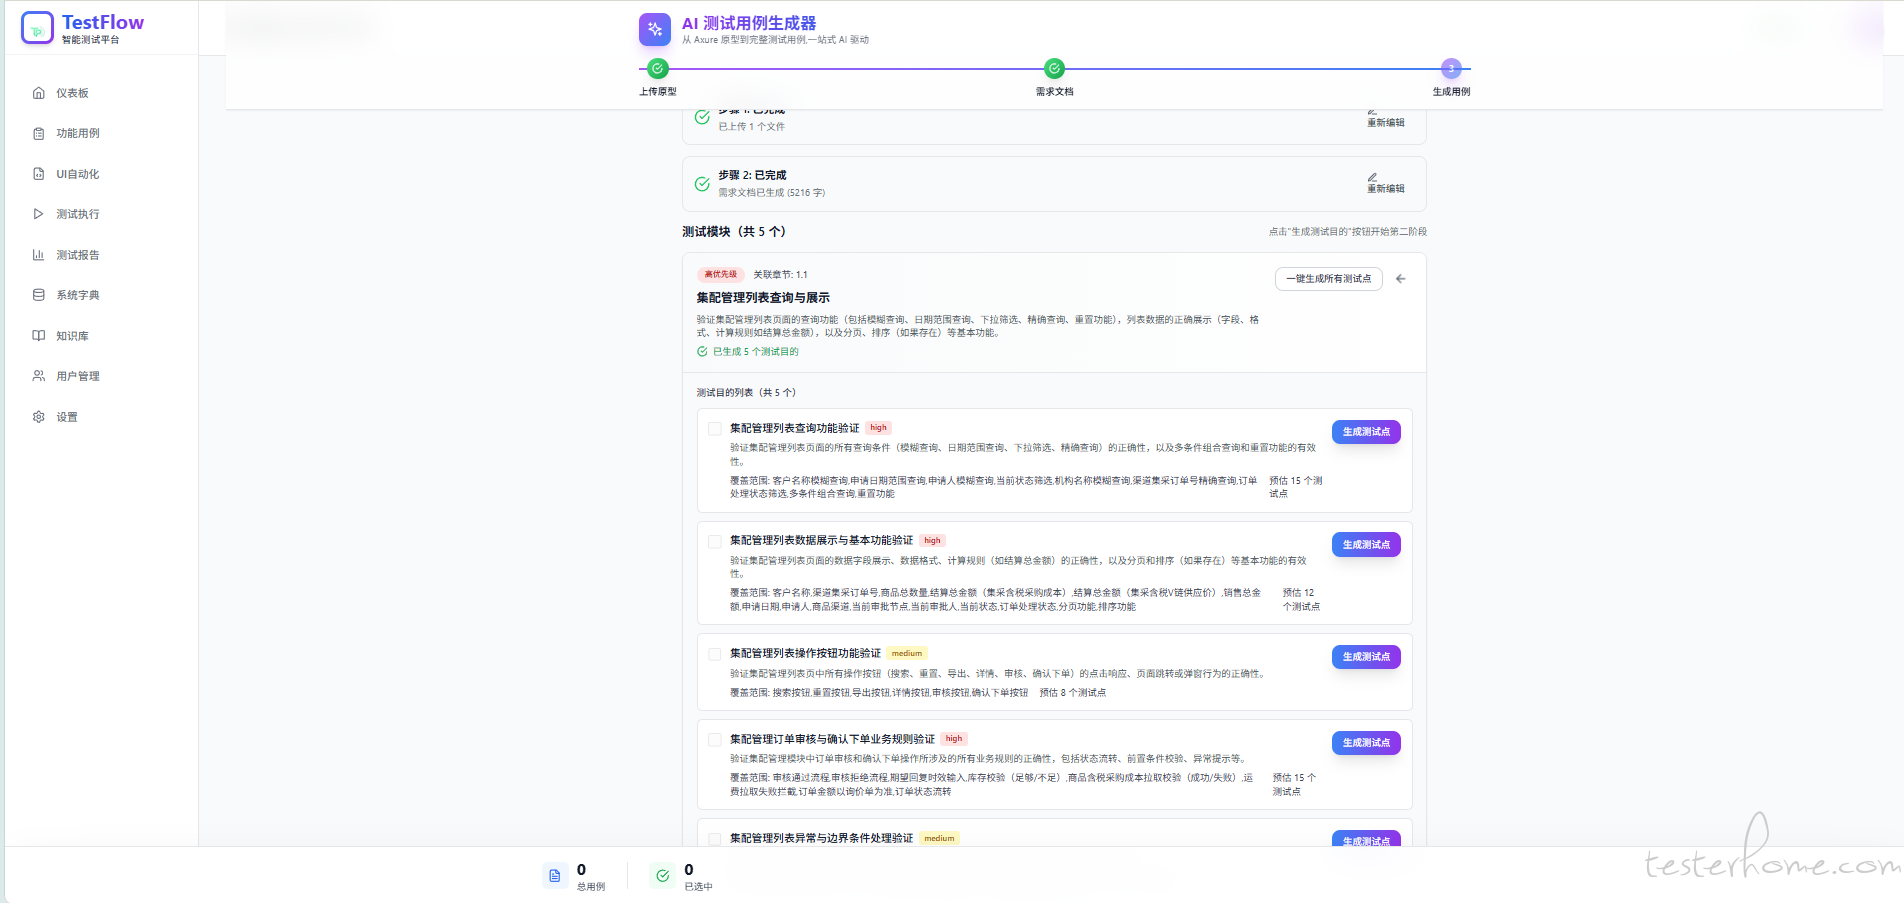
Task: Collapse the module using the back arrow
Action: coord(1401,279)
